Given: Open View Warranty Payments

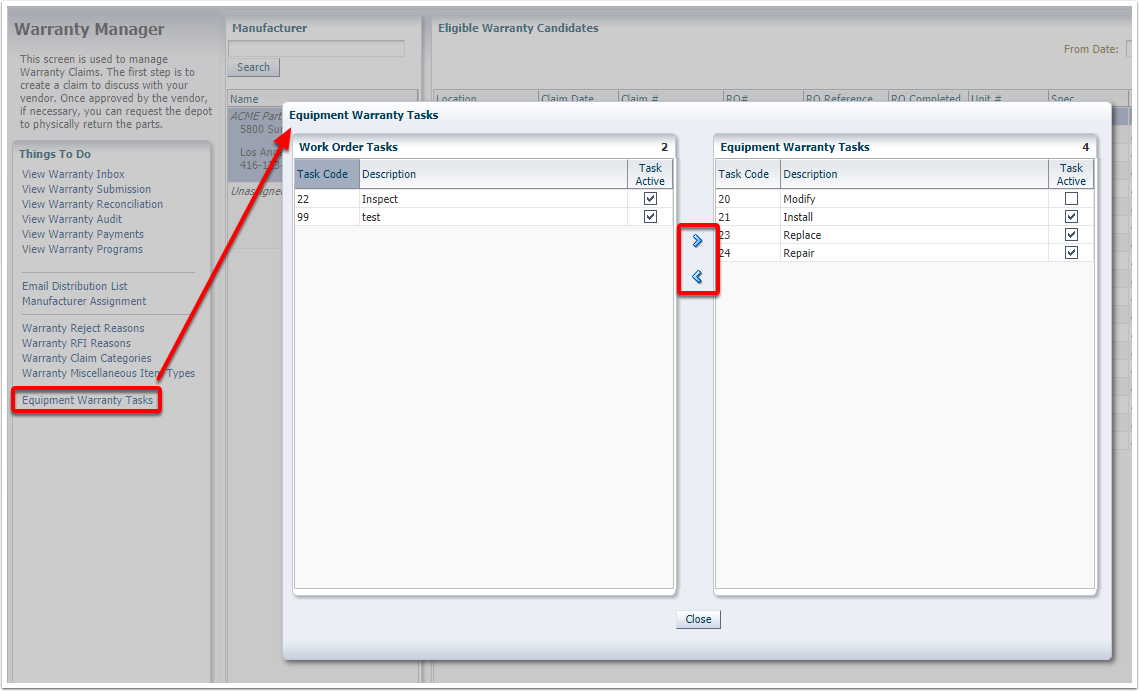Looking at the screenshot, I should (83, 234).
